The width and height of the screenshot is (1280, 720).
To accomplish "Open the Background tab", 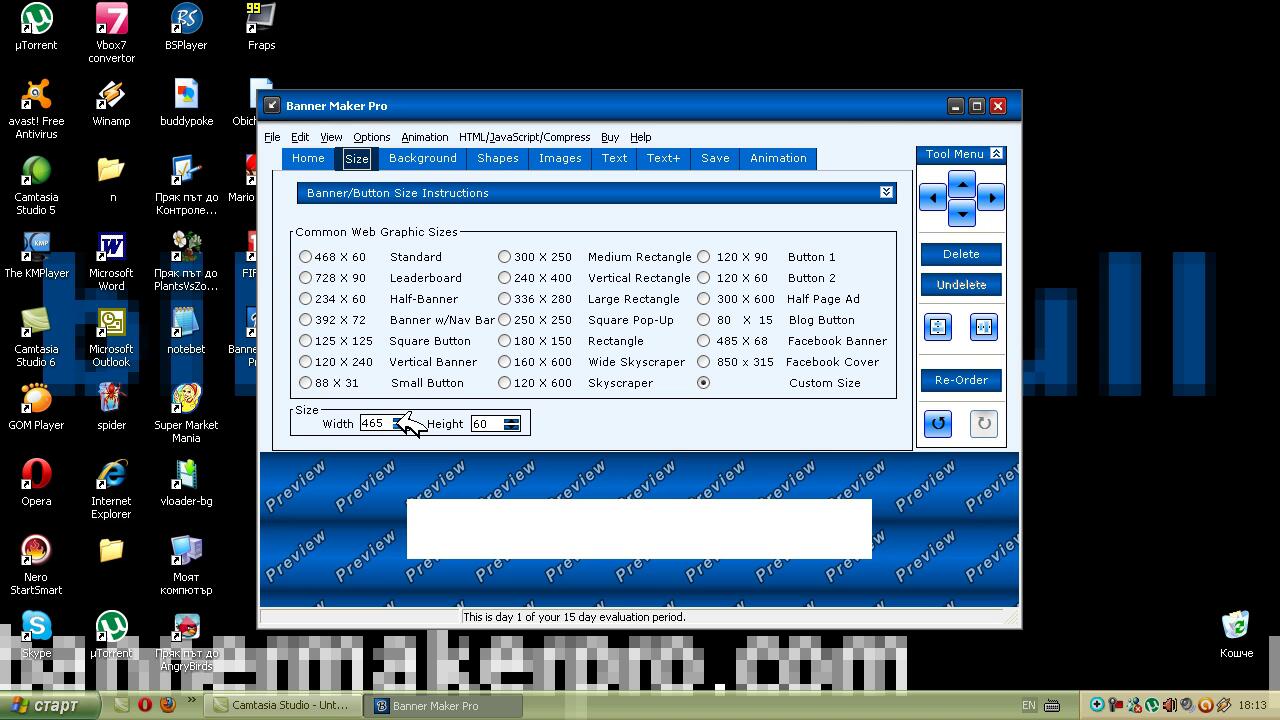I will click(422, 158).
